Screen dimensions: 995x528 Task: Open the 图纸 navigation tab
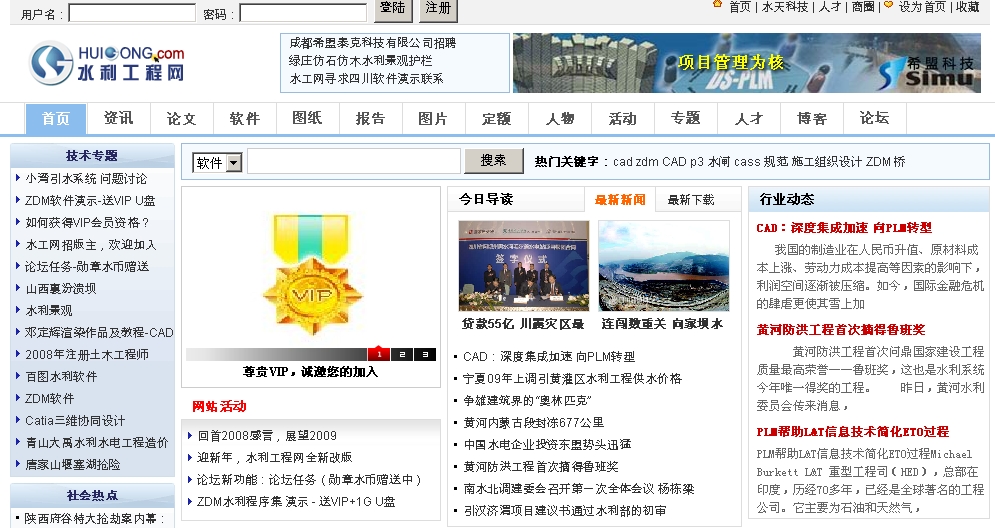307,119
